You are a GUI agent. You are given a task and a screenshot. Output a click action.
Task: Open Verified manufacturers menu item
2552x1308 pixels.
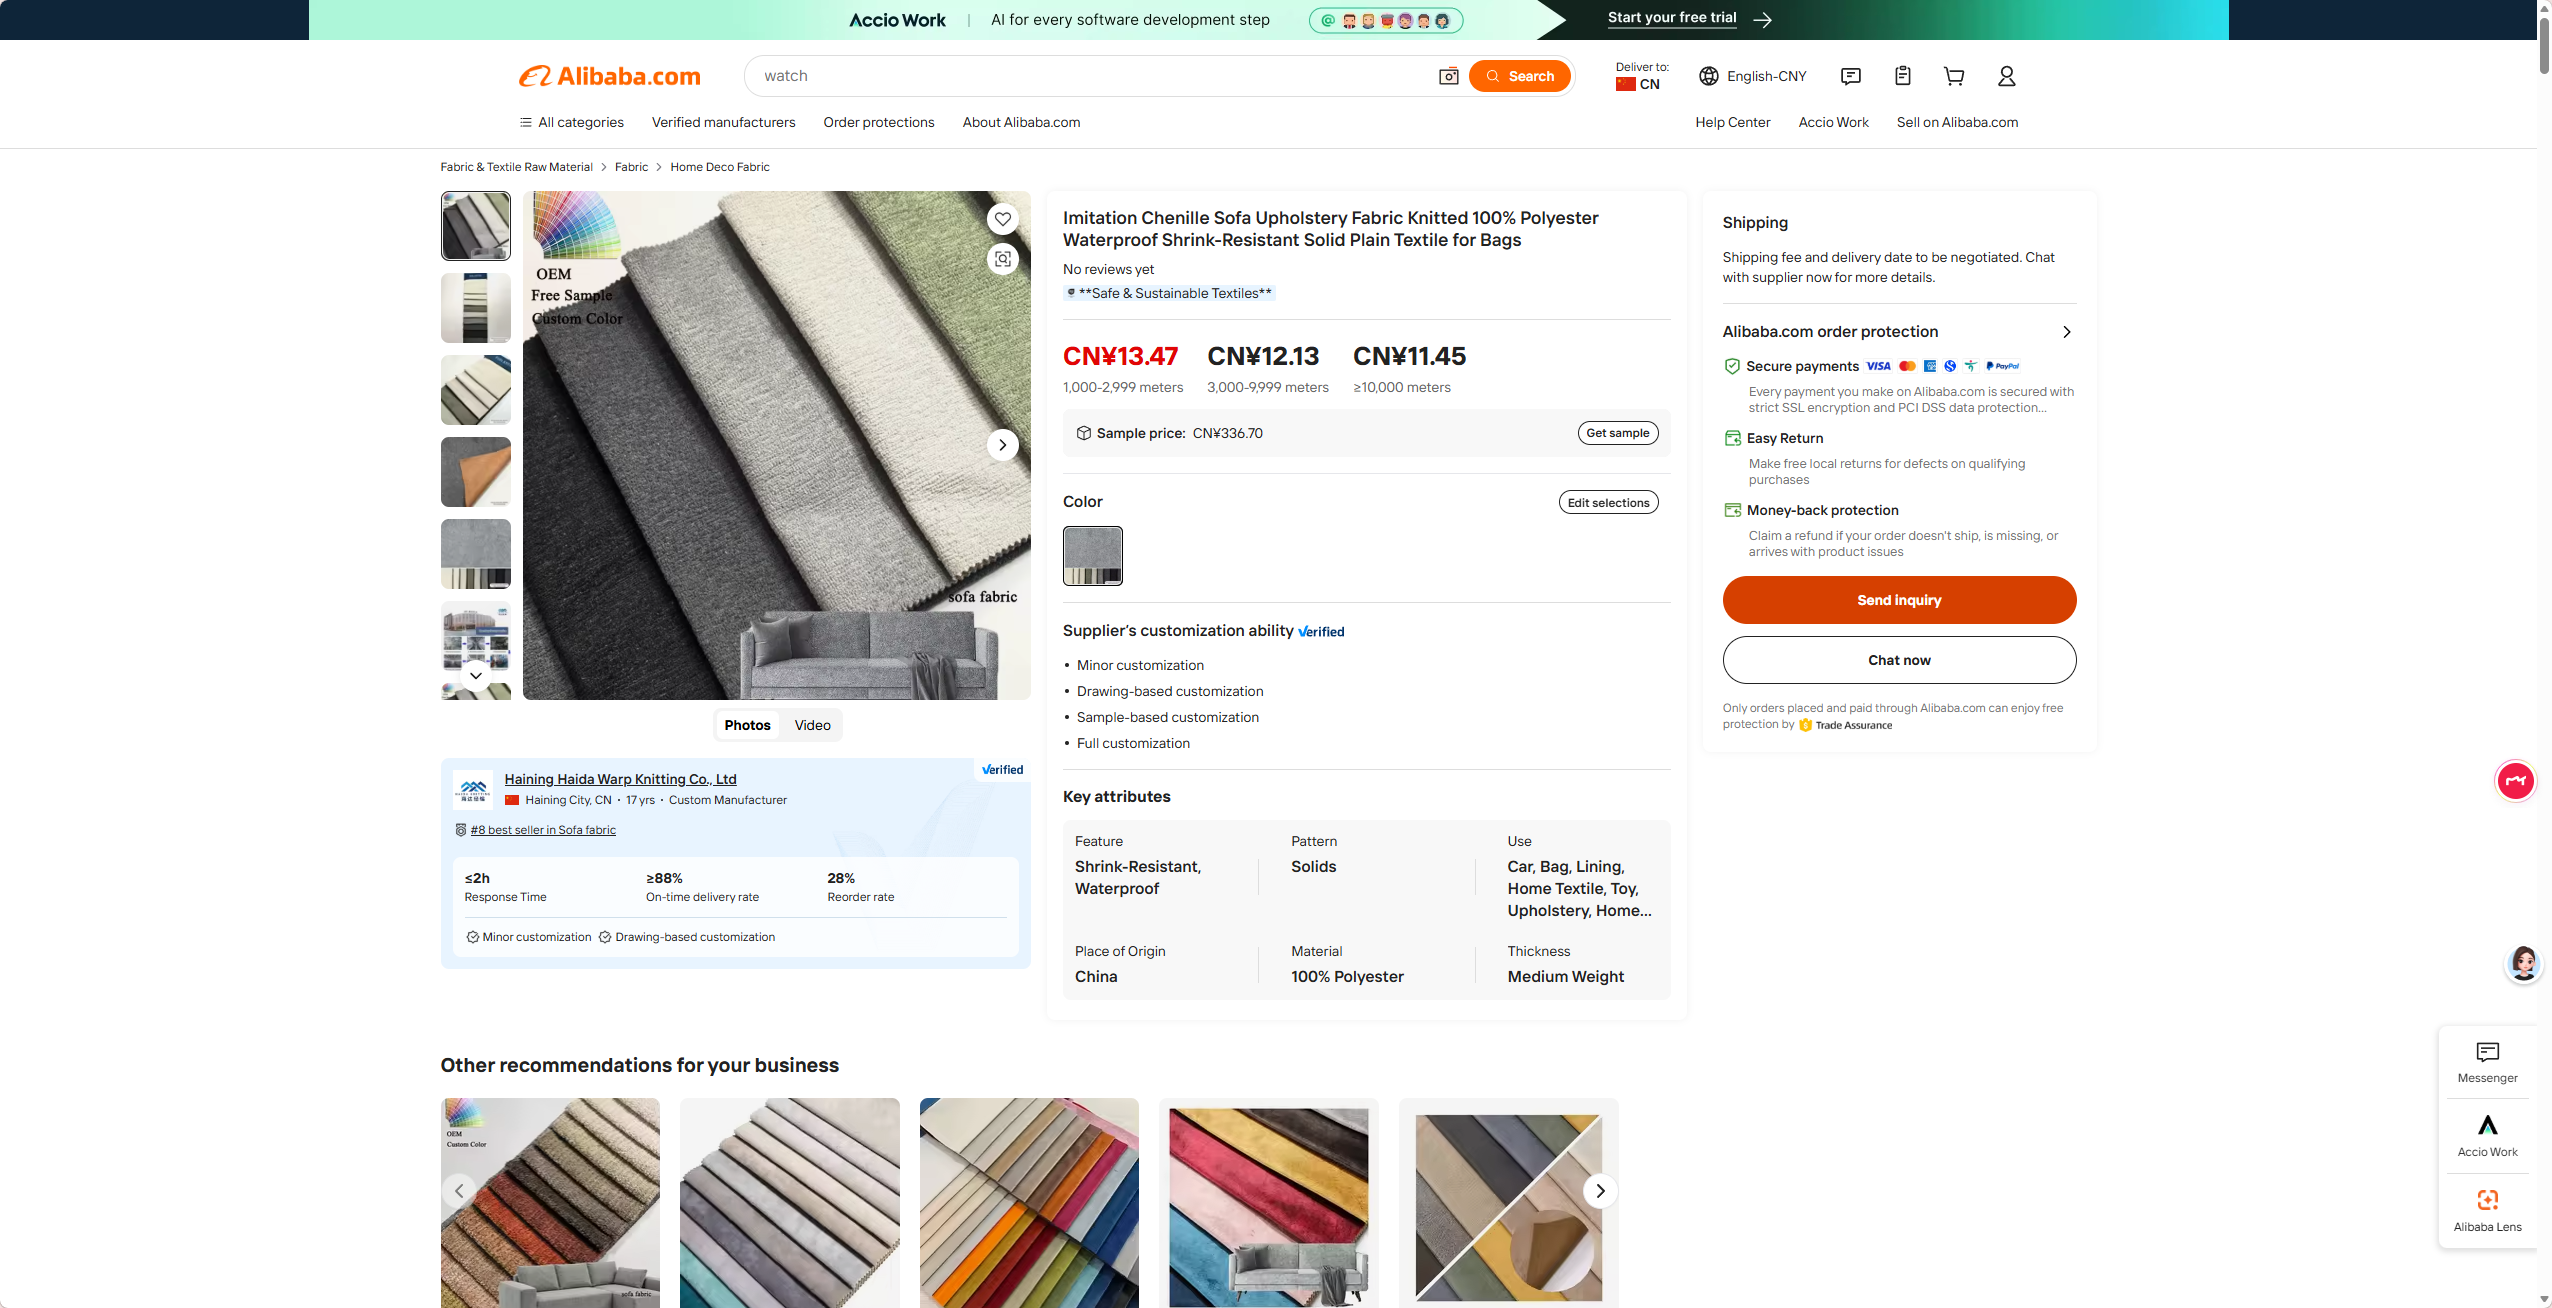[723, 122]
